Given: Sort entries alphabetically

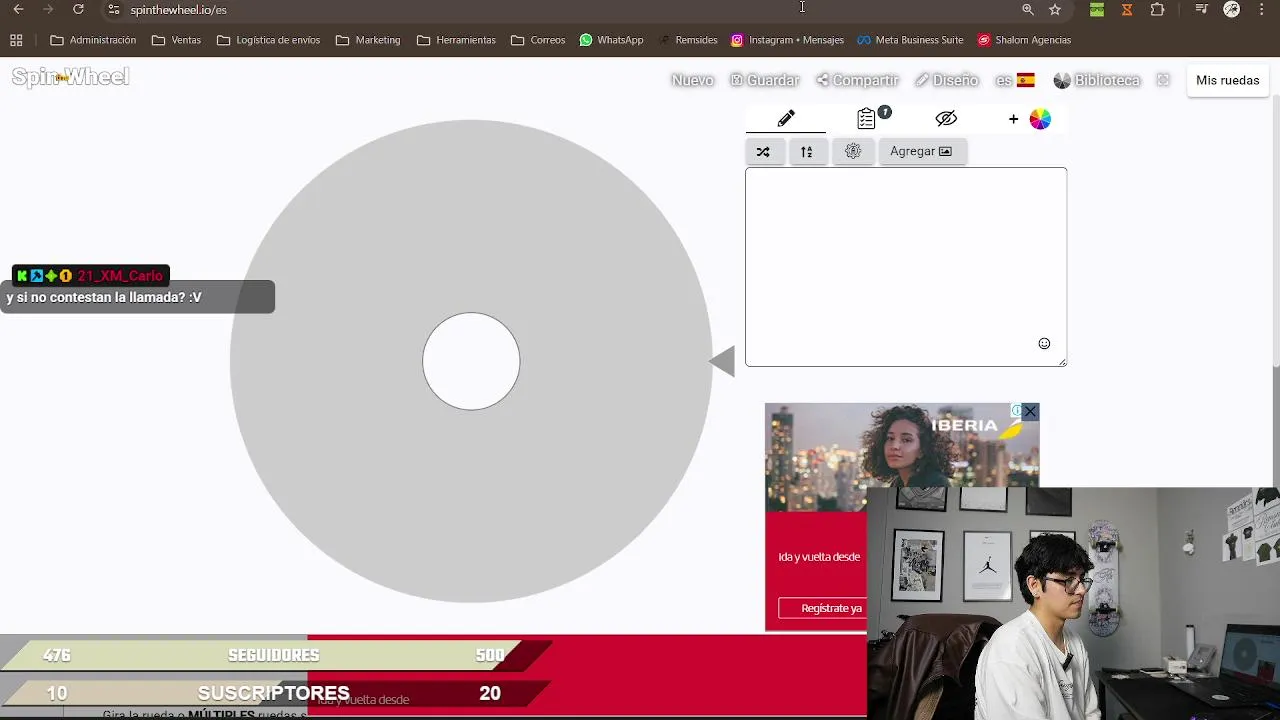Looking at the screenshot, I should [x=807, y=152].
